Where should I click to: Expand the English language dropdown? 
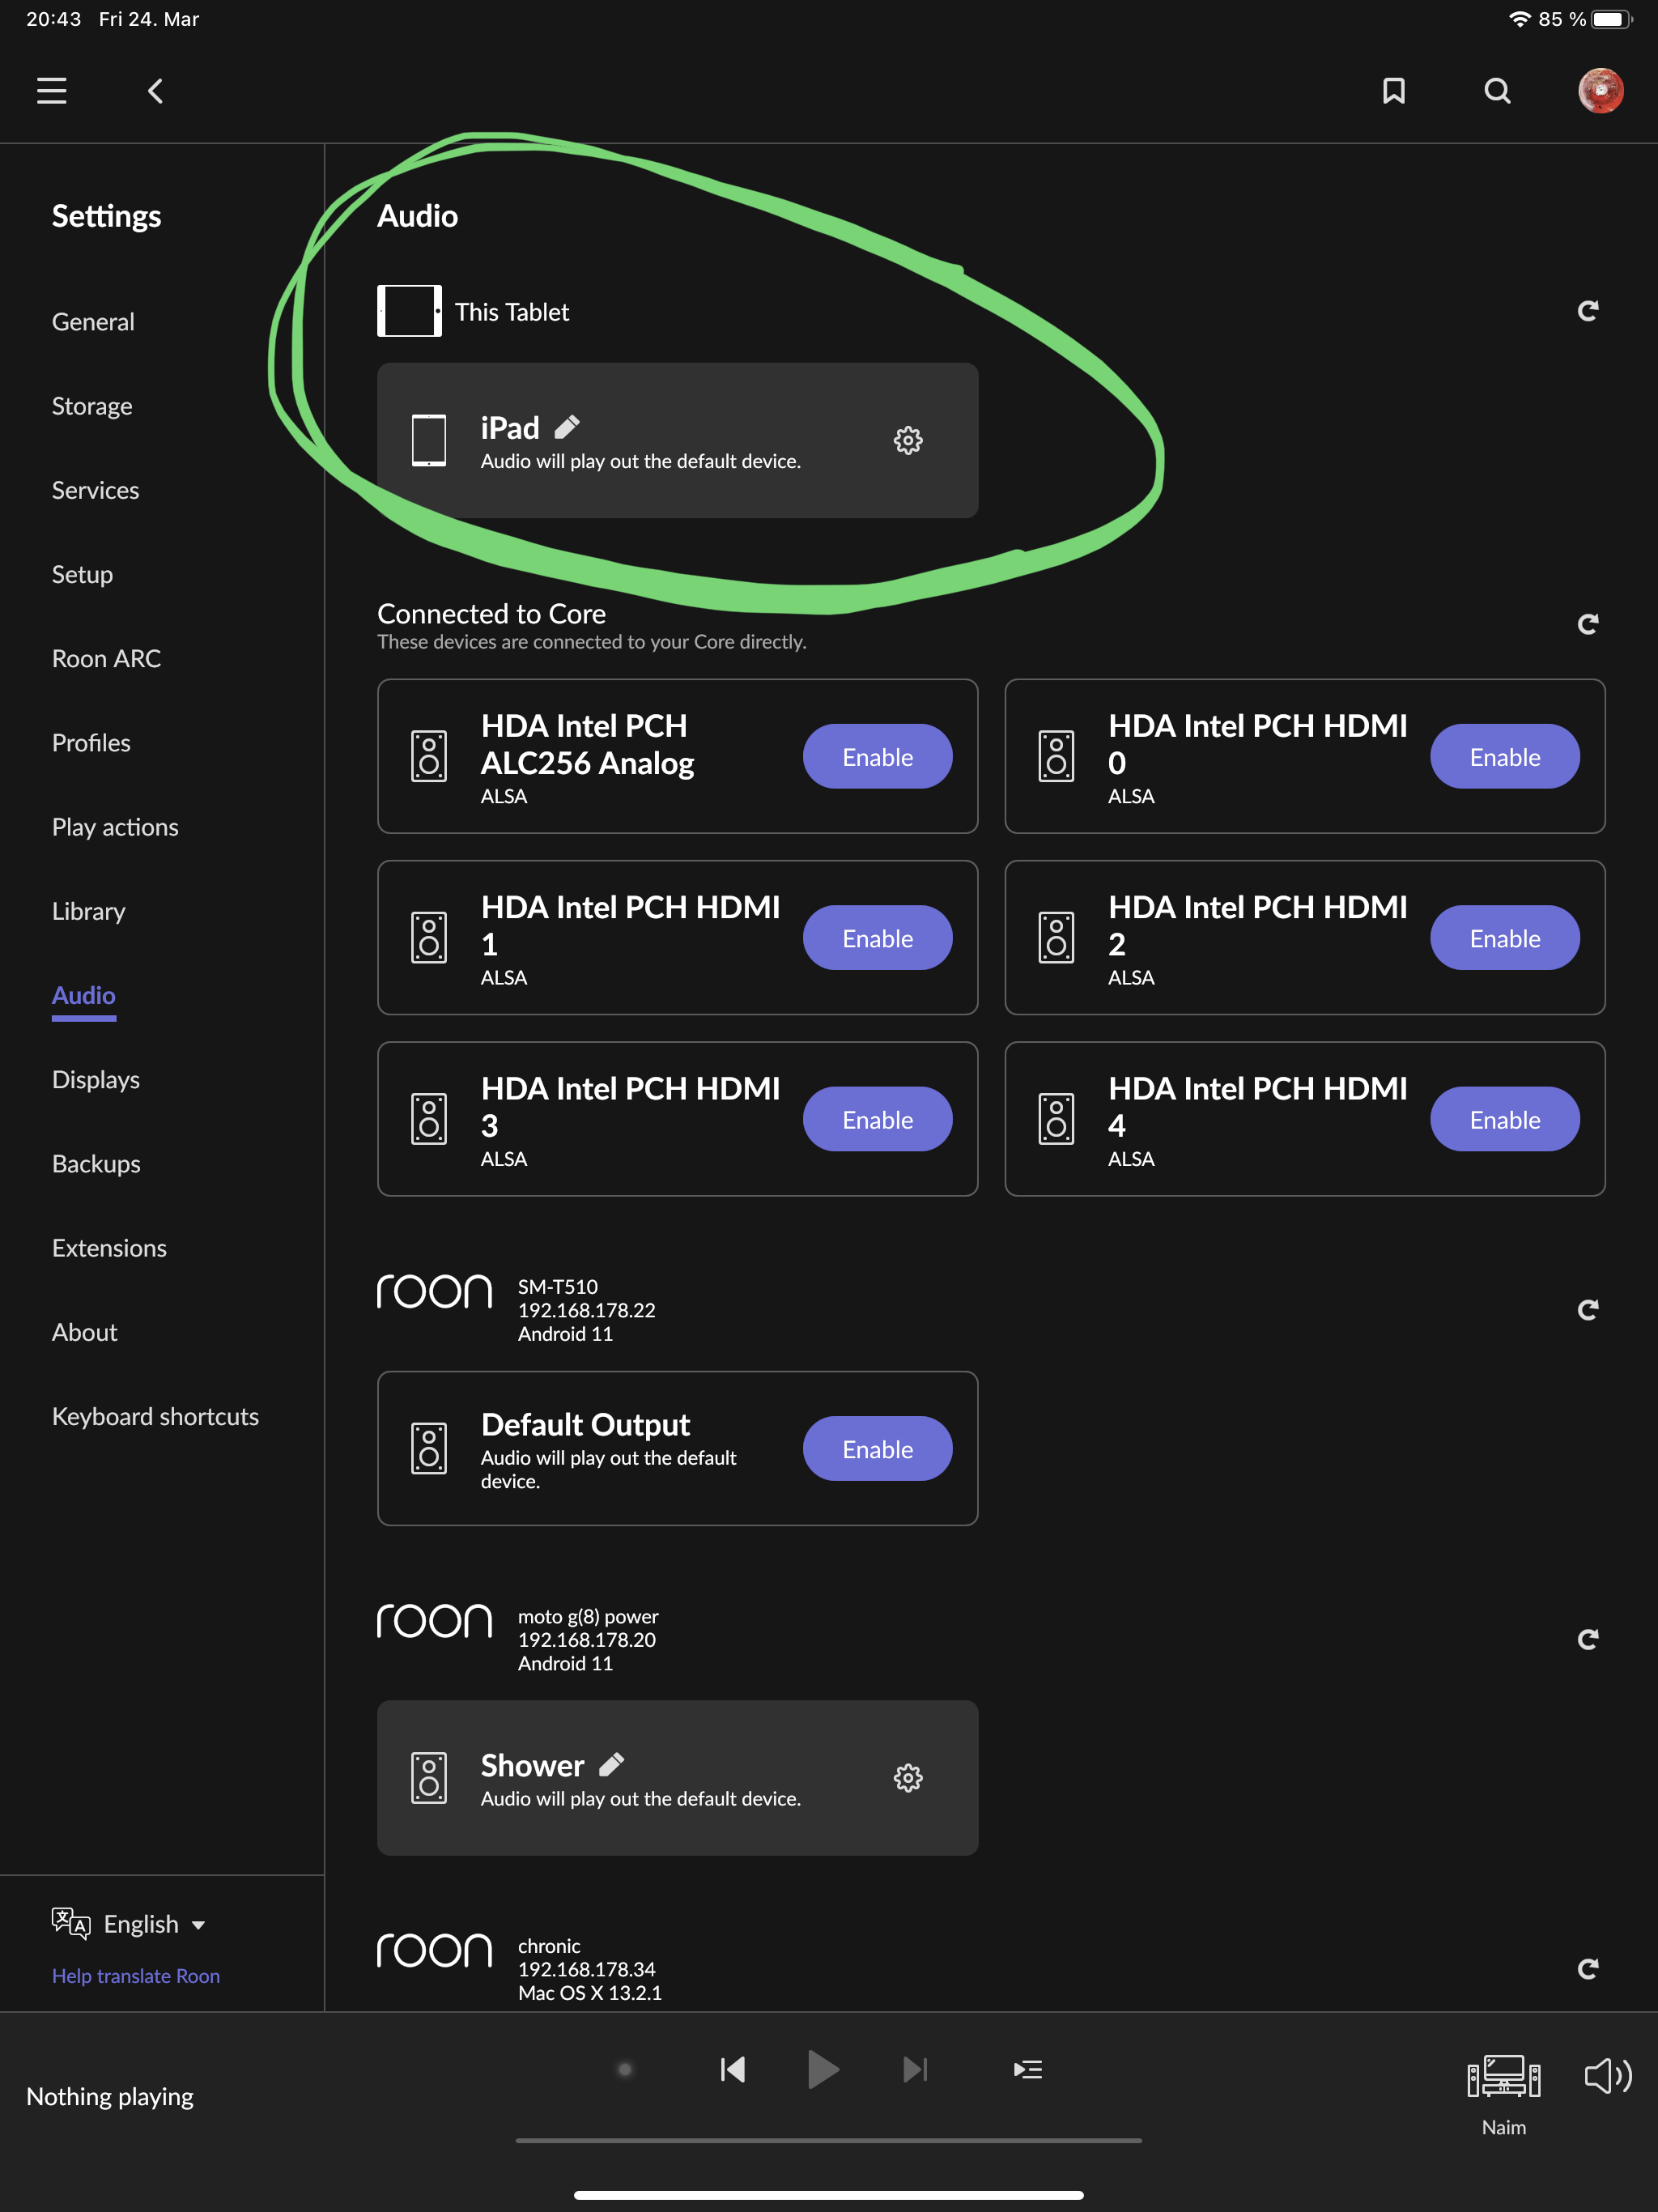pos(155,1924)
